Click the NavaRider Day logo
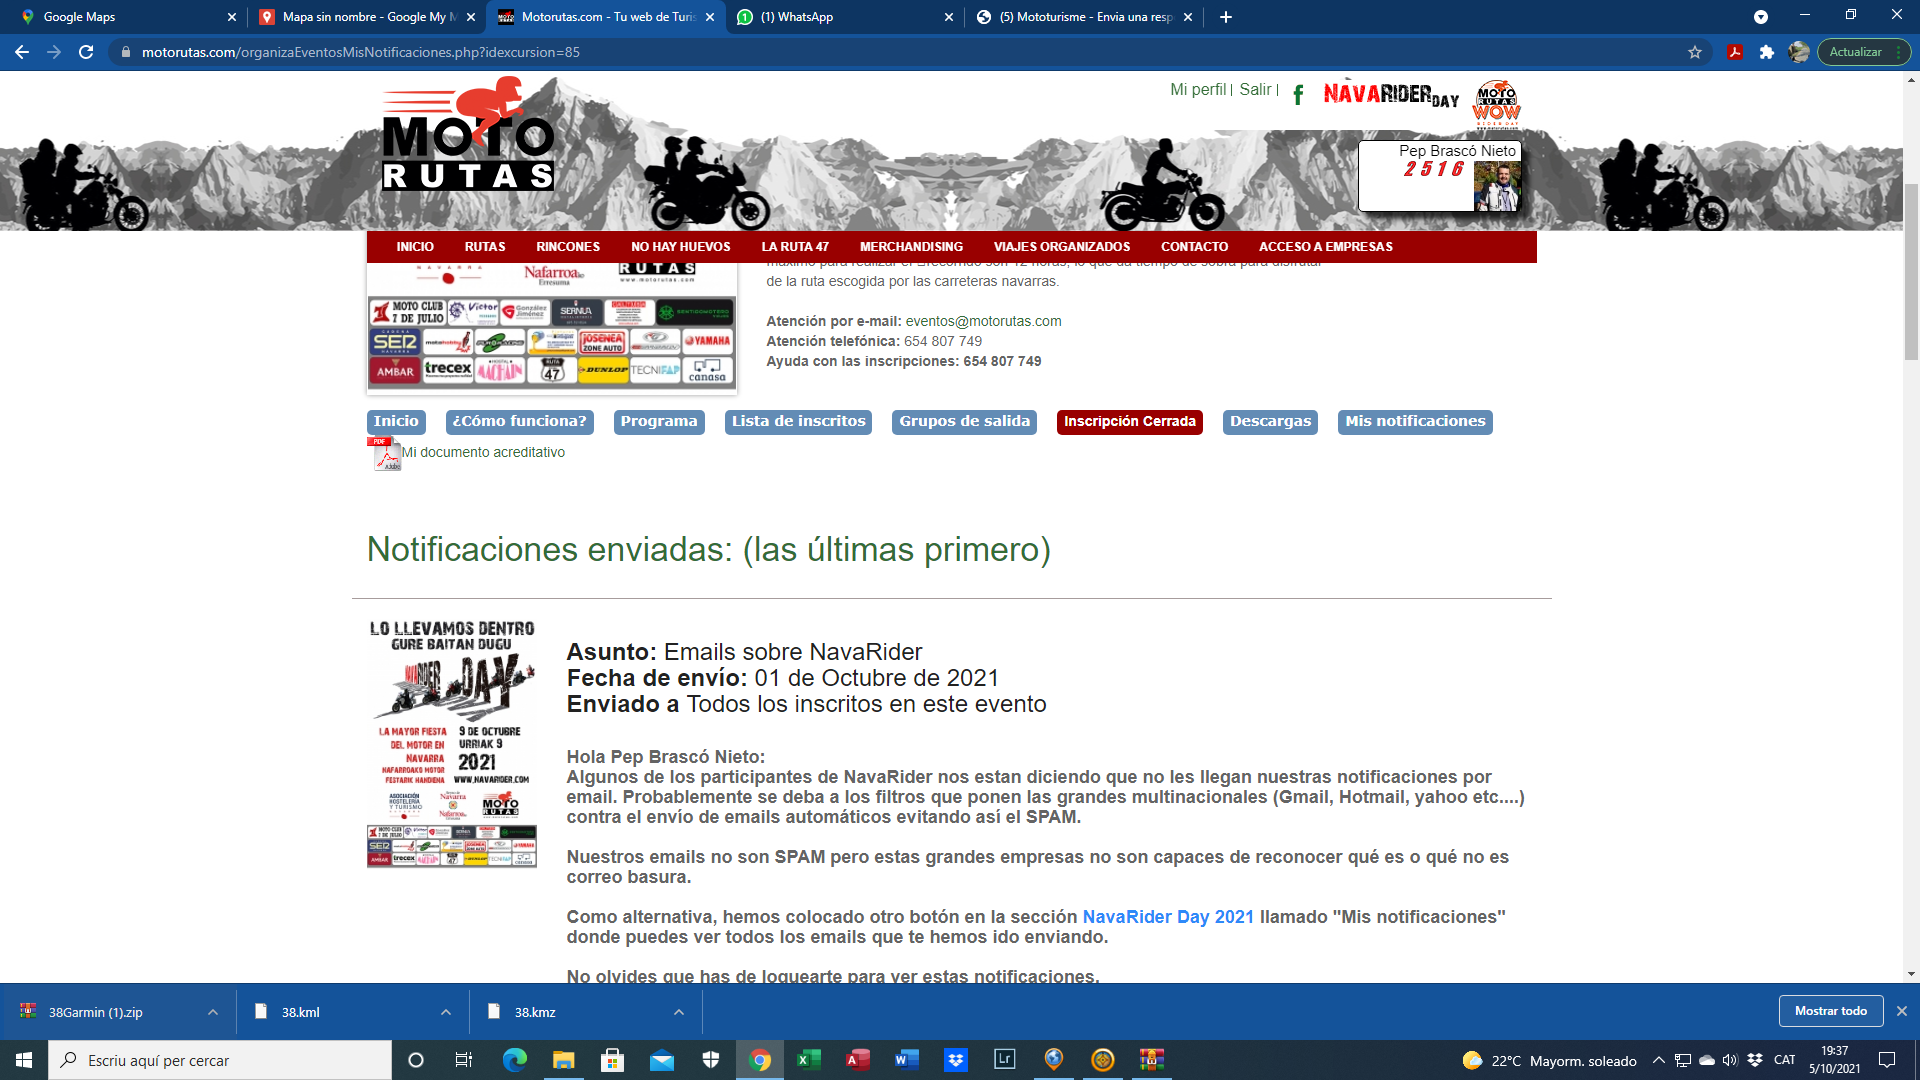 1391,94
